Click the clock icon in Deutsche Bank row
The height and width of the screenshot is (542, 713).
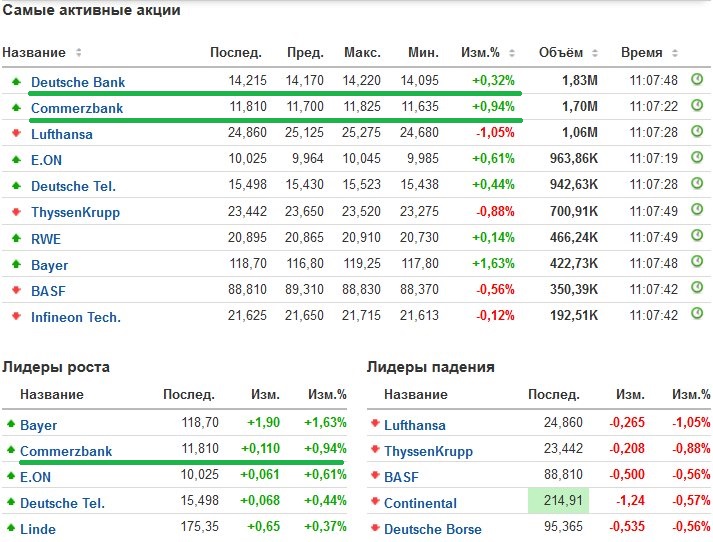coord(697,80)
